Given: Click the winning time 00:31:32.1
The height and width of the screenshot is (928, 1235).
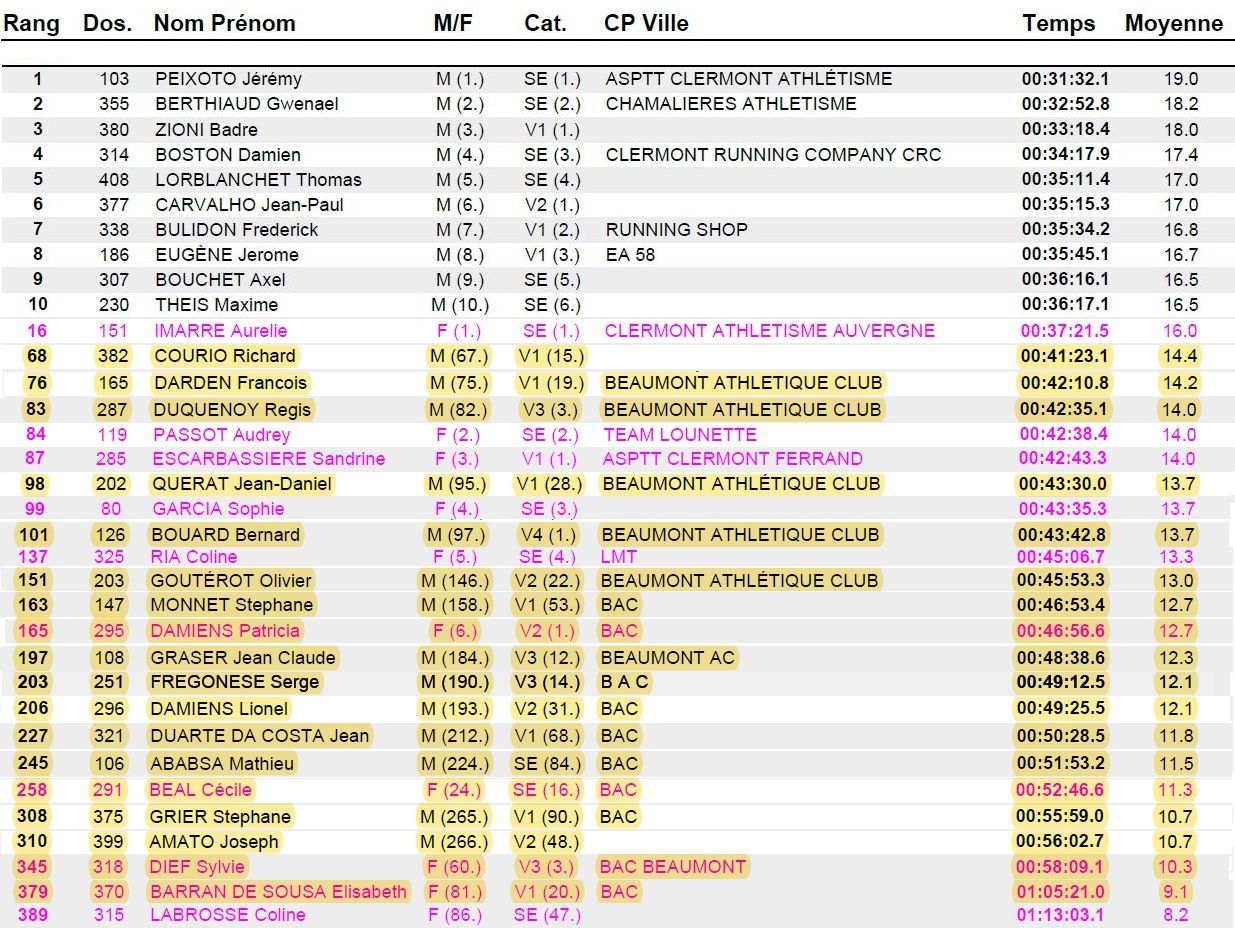Looking at the screenshot, I should click(1065, 79).
